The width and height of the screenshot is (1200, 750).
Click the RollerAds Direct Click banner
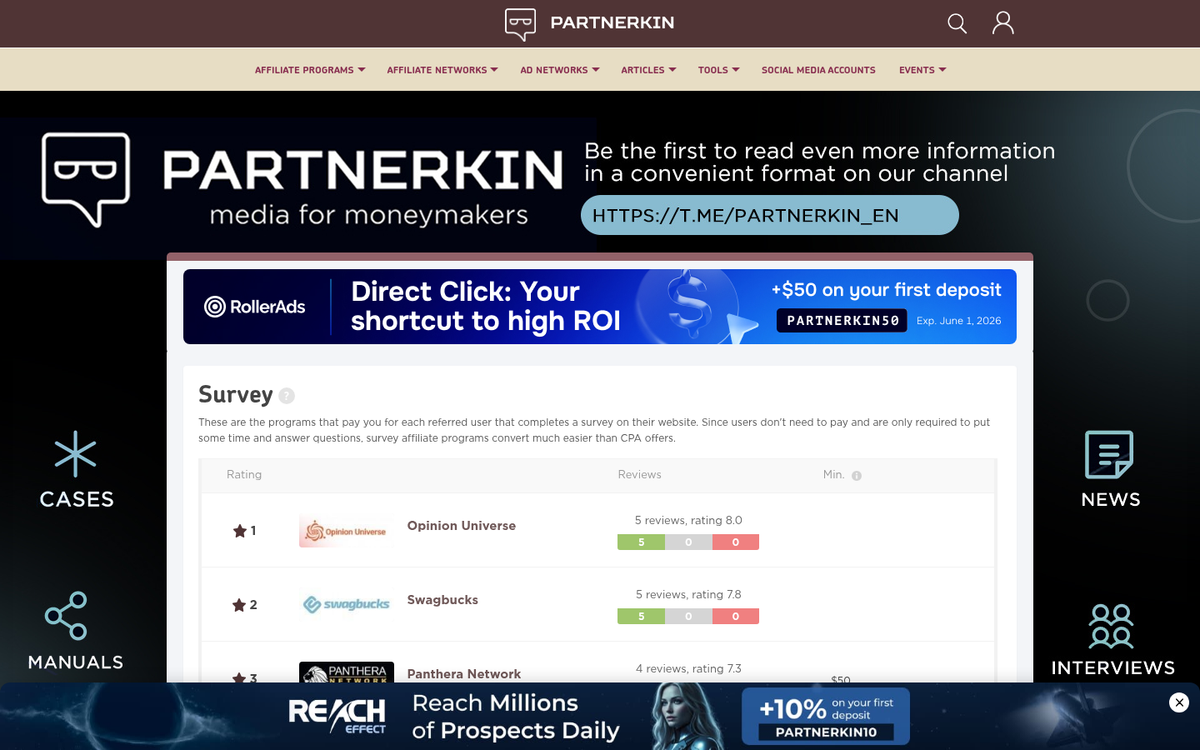pos(599,306)
